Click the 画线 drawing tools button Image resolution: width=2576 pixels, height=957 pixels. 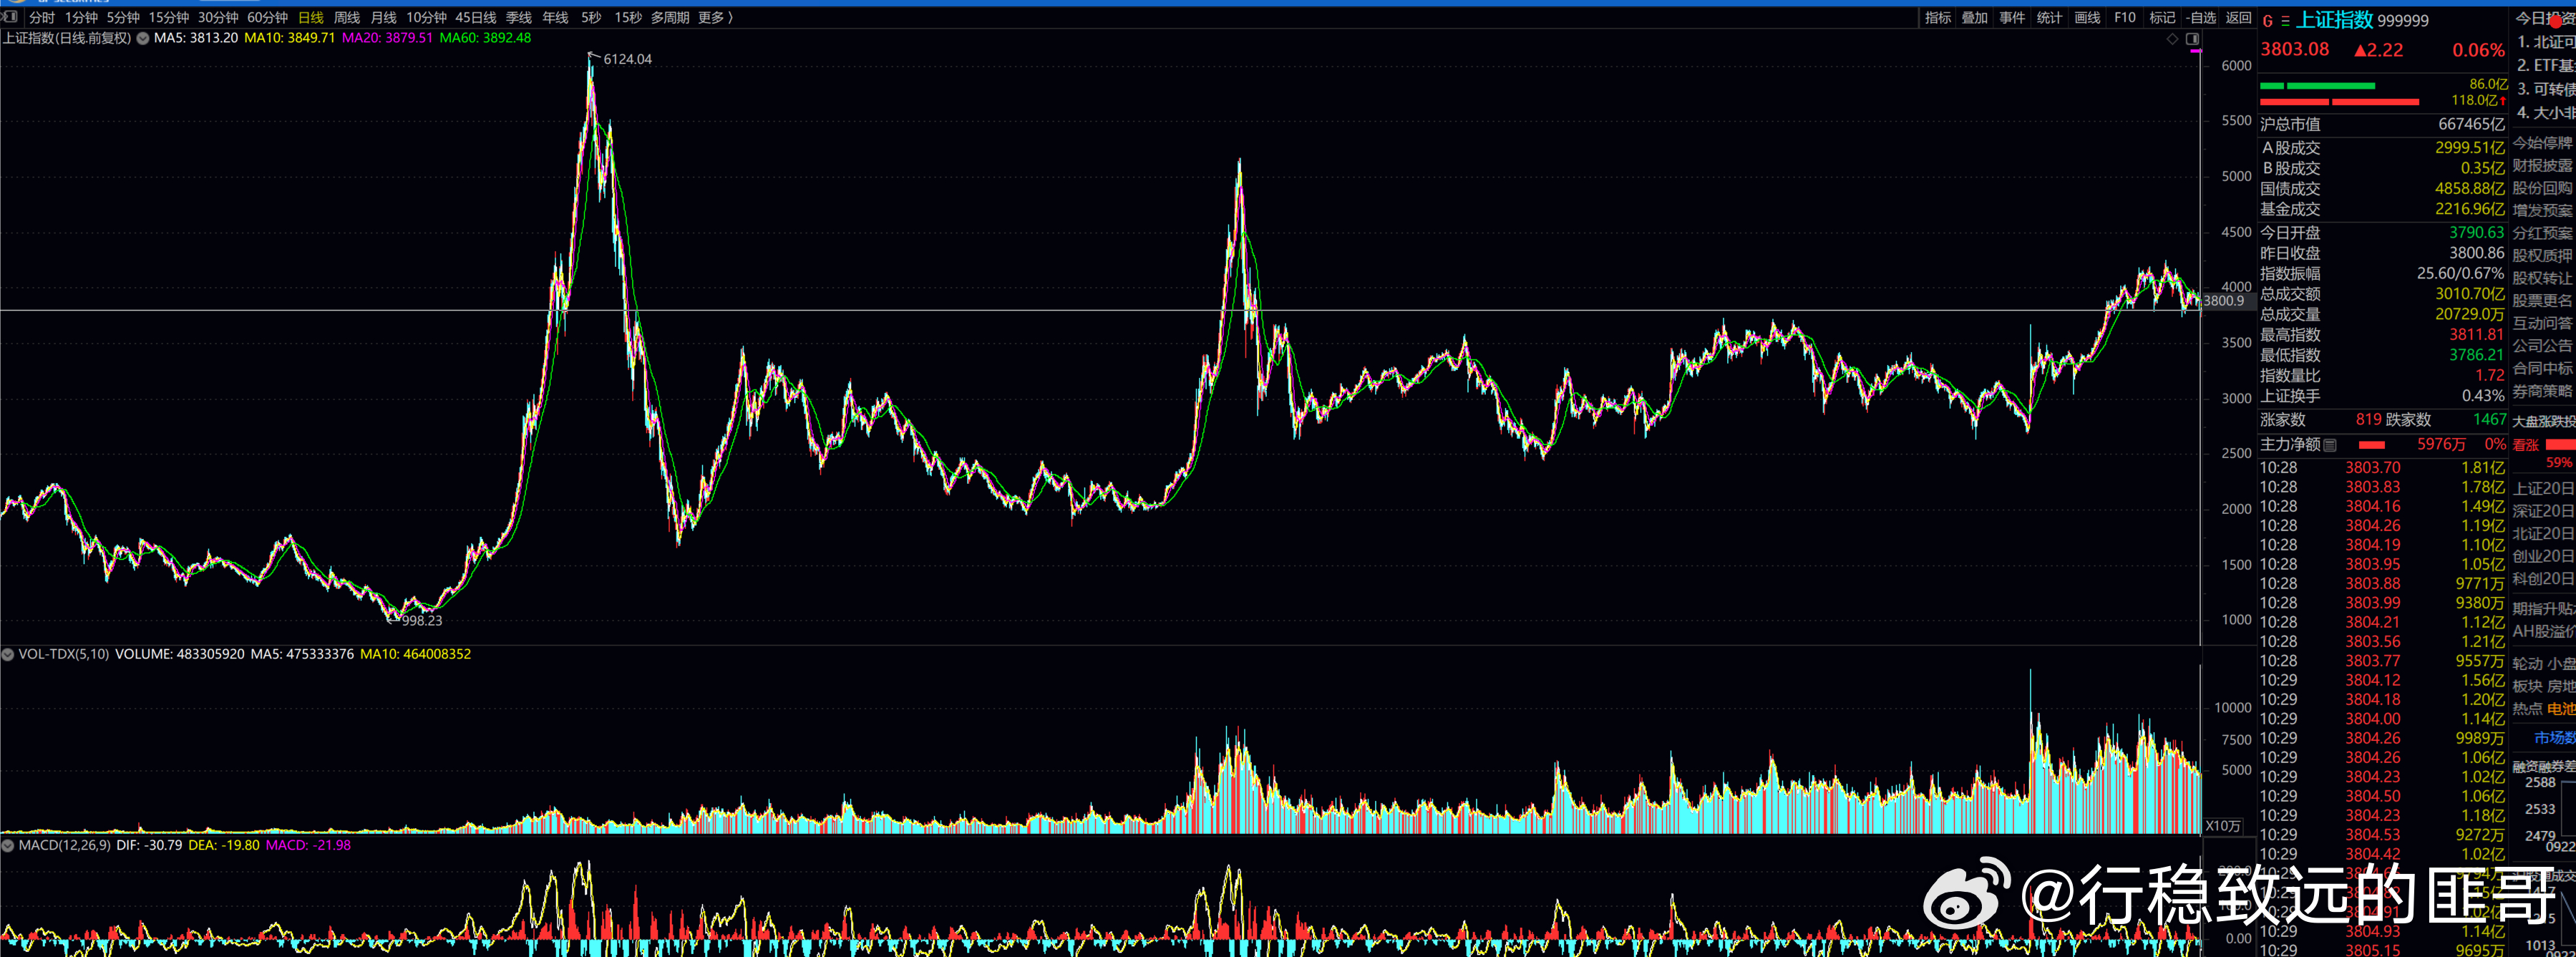coord(2087,18)
